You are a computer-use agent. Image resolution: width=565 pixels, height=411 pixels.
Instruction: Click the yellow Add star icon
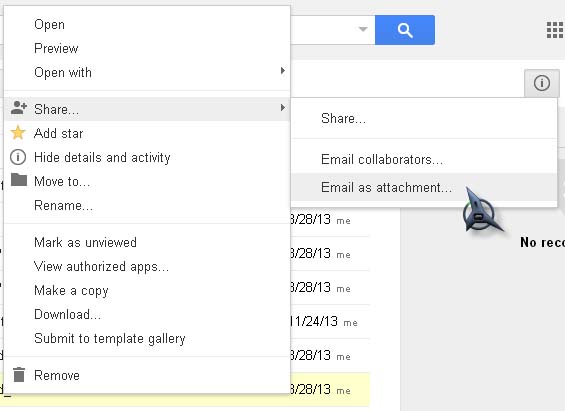click(18, 133)
